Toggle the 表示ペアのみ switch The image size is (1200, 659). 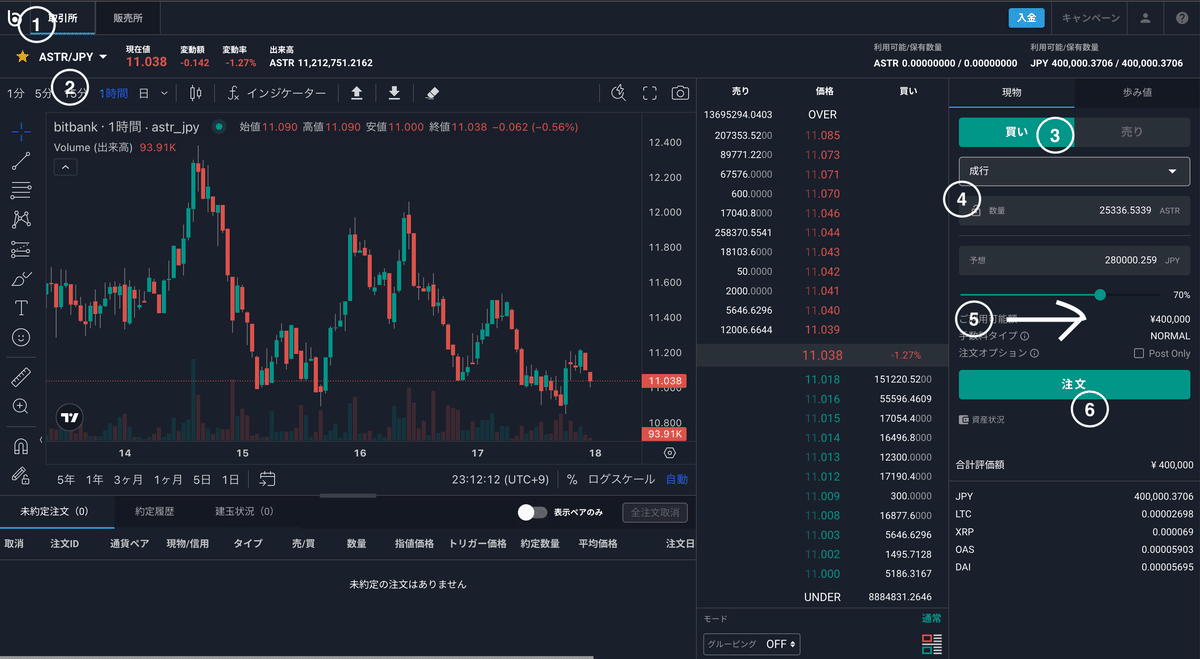coord(532,512)
